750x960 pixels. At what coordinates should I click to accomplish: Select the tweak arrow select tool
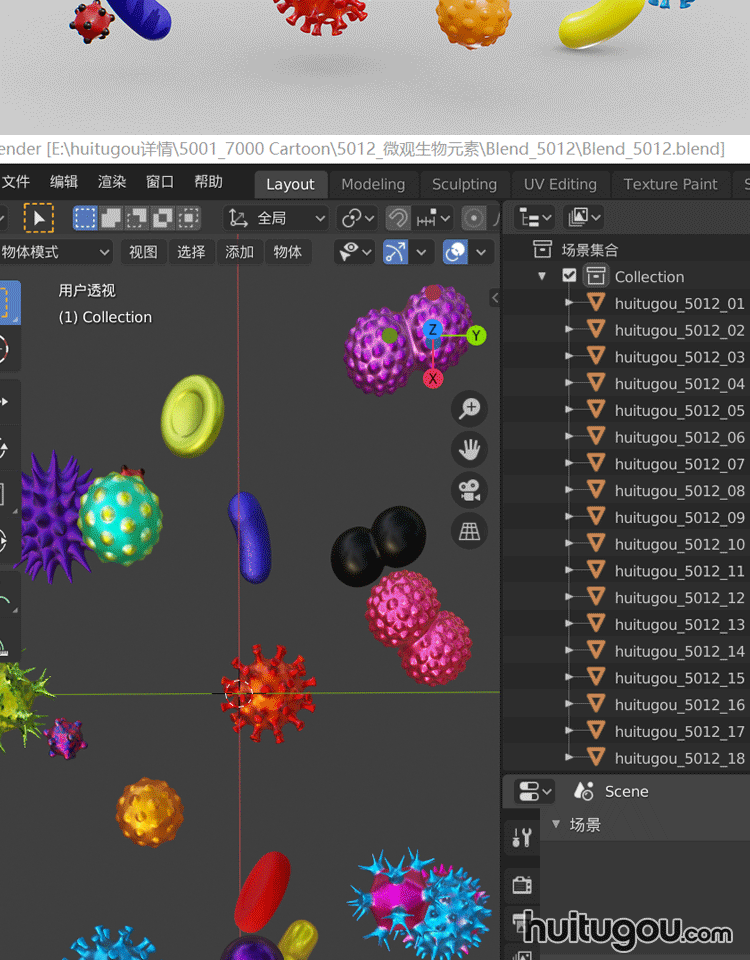click(x=39, y=218)
